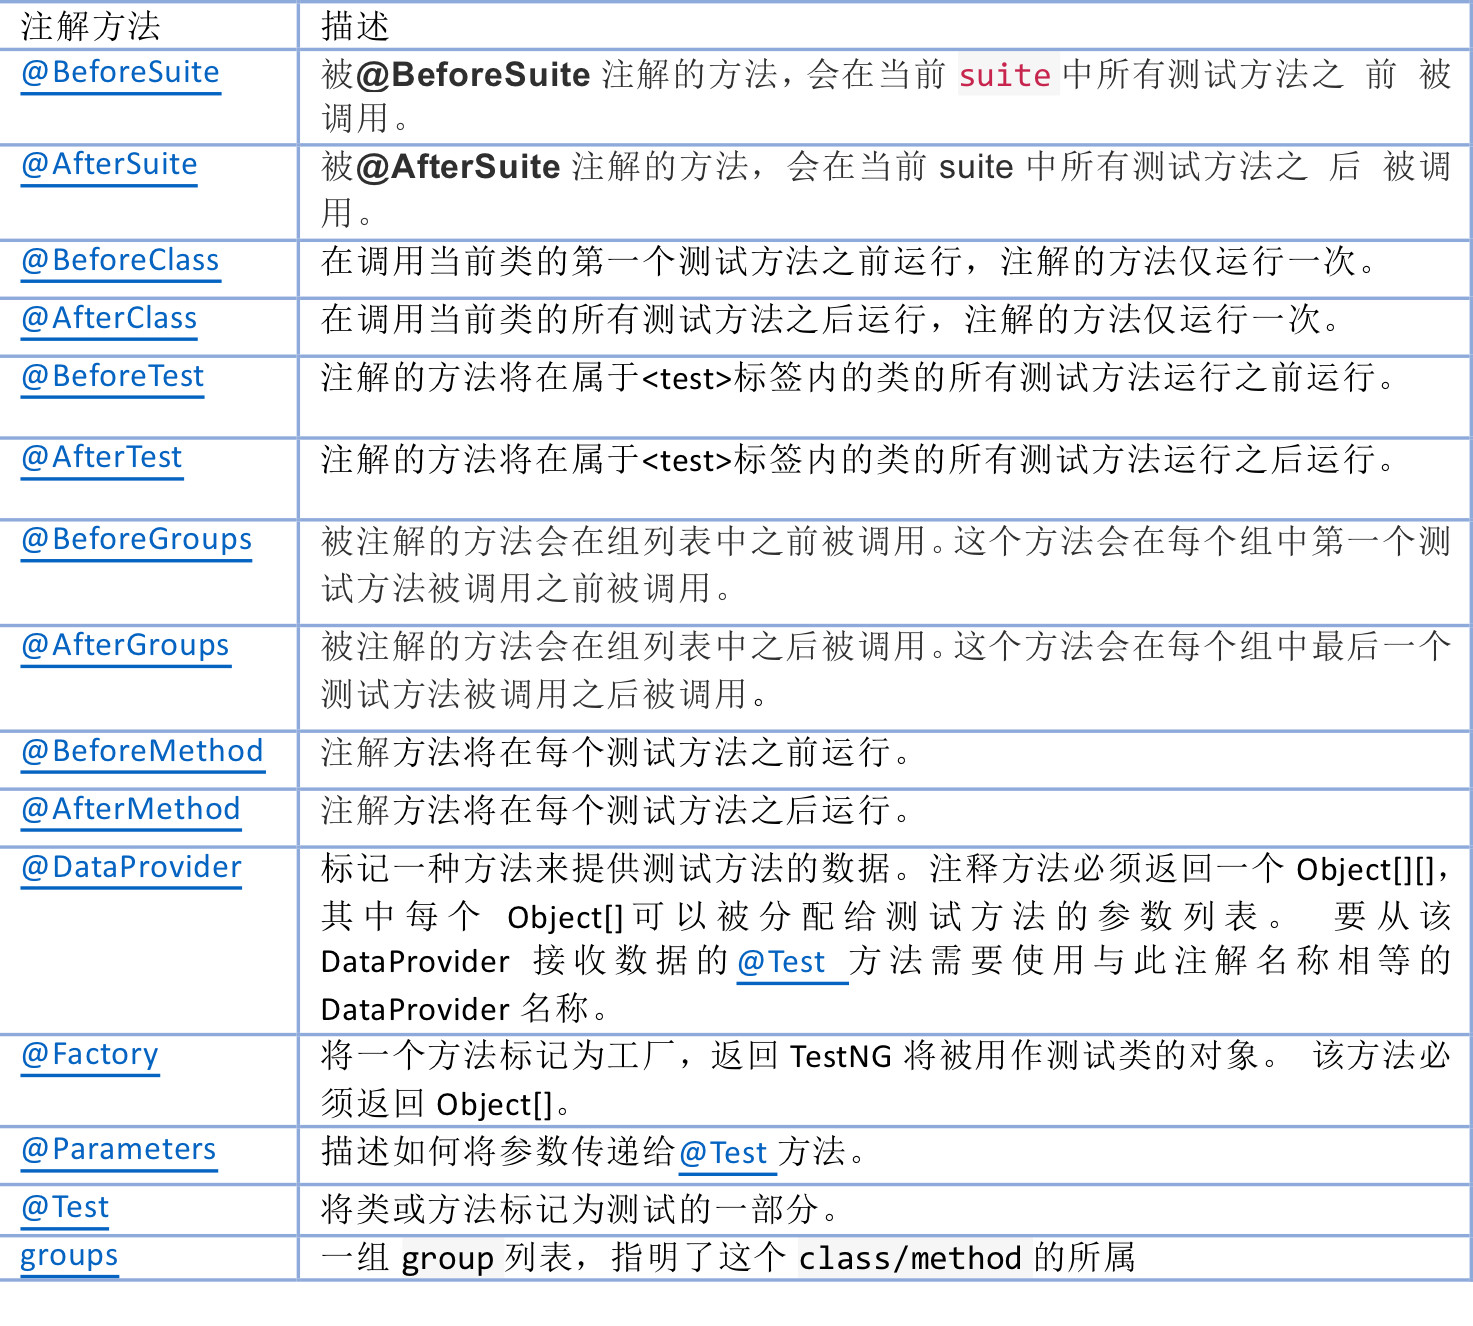Click description 注解方法将在每个测试方法之后运行
Viewport: 1473px width, 1326px height.
(617, 811)
